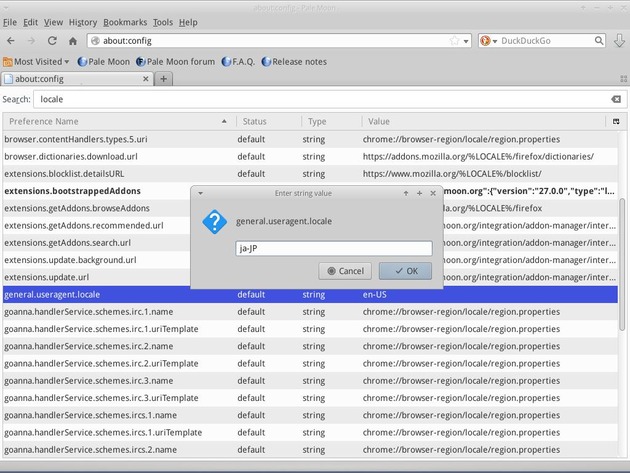Open the column picker icon

click(x=616, y=121)
